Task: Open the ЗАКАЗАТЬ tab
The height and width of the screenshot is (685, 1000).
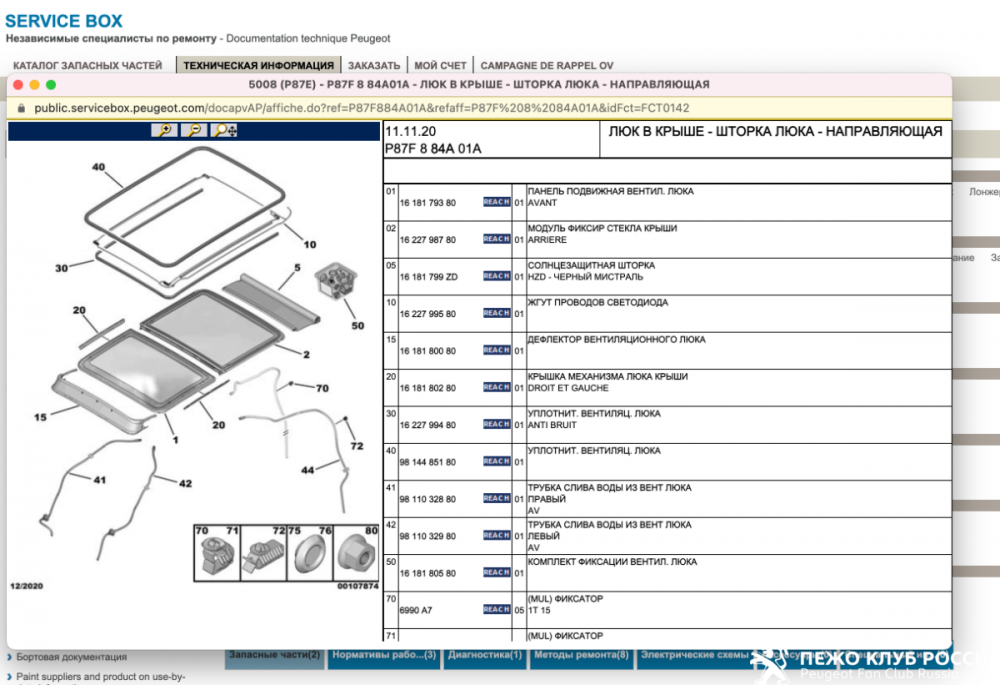Action: click(374, 66)
